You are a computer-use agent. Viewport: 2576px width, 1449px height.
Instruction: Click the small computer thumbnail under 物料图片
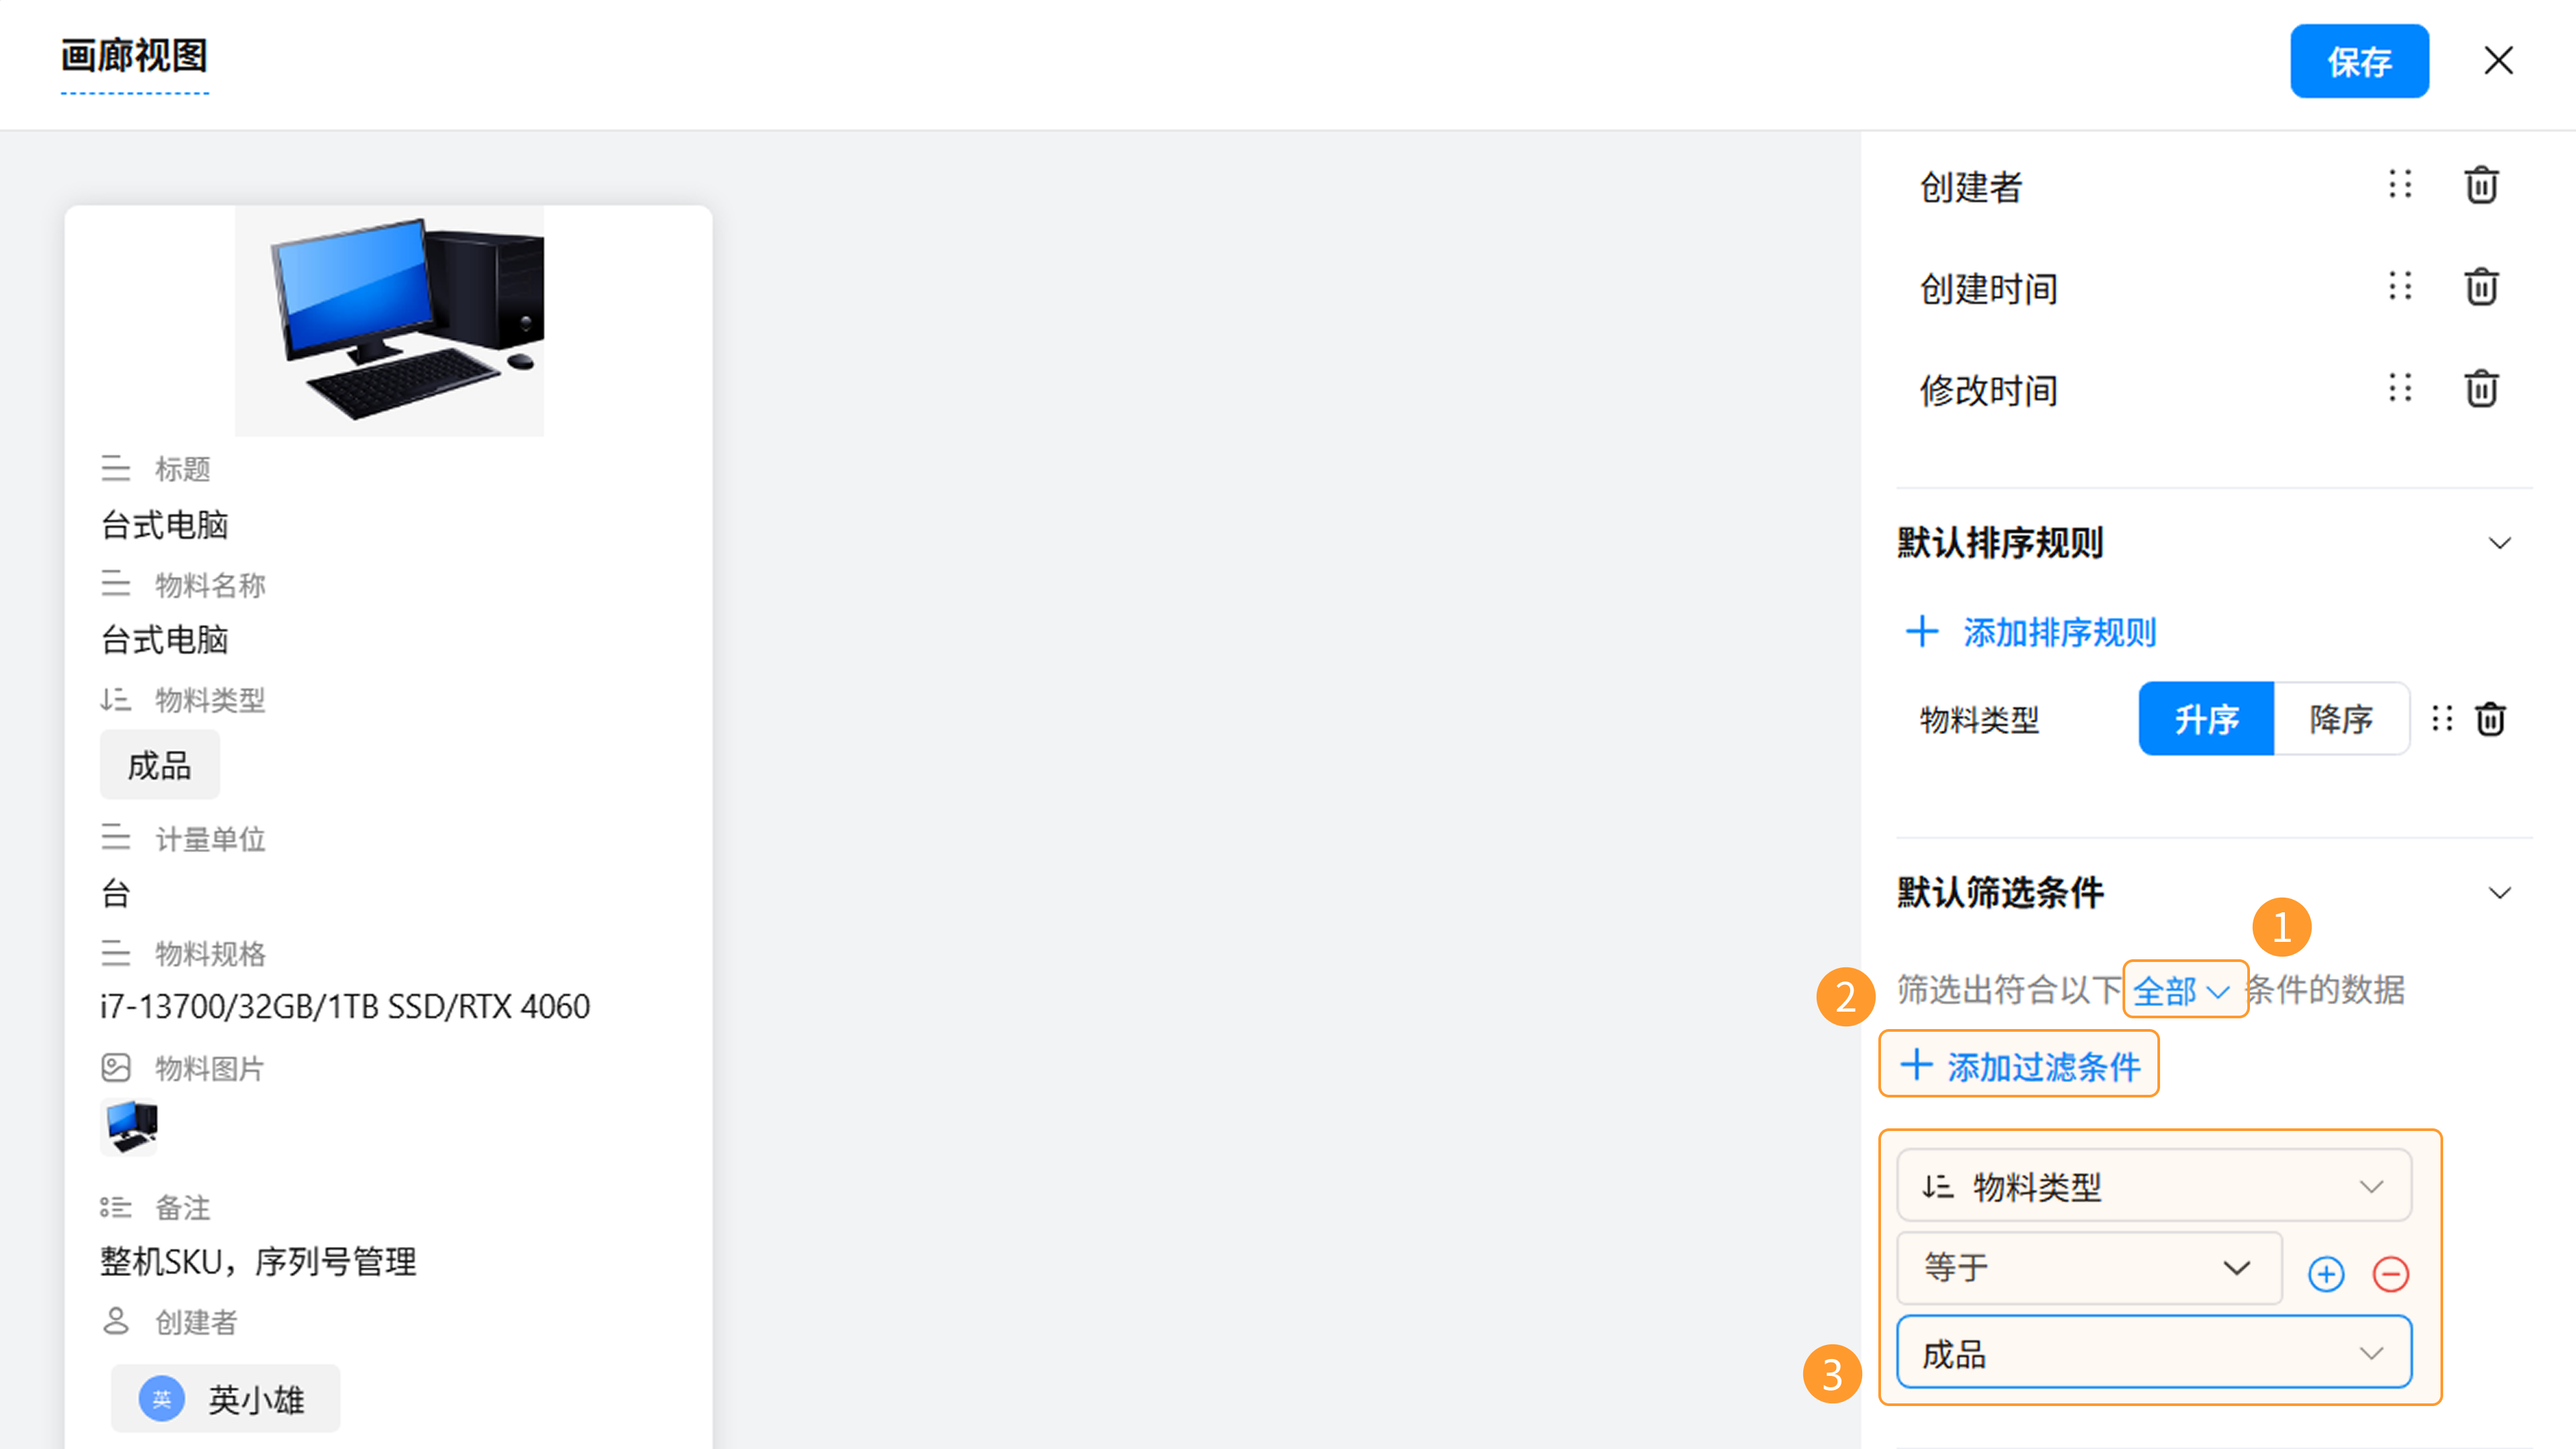coord(130,1127)
